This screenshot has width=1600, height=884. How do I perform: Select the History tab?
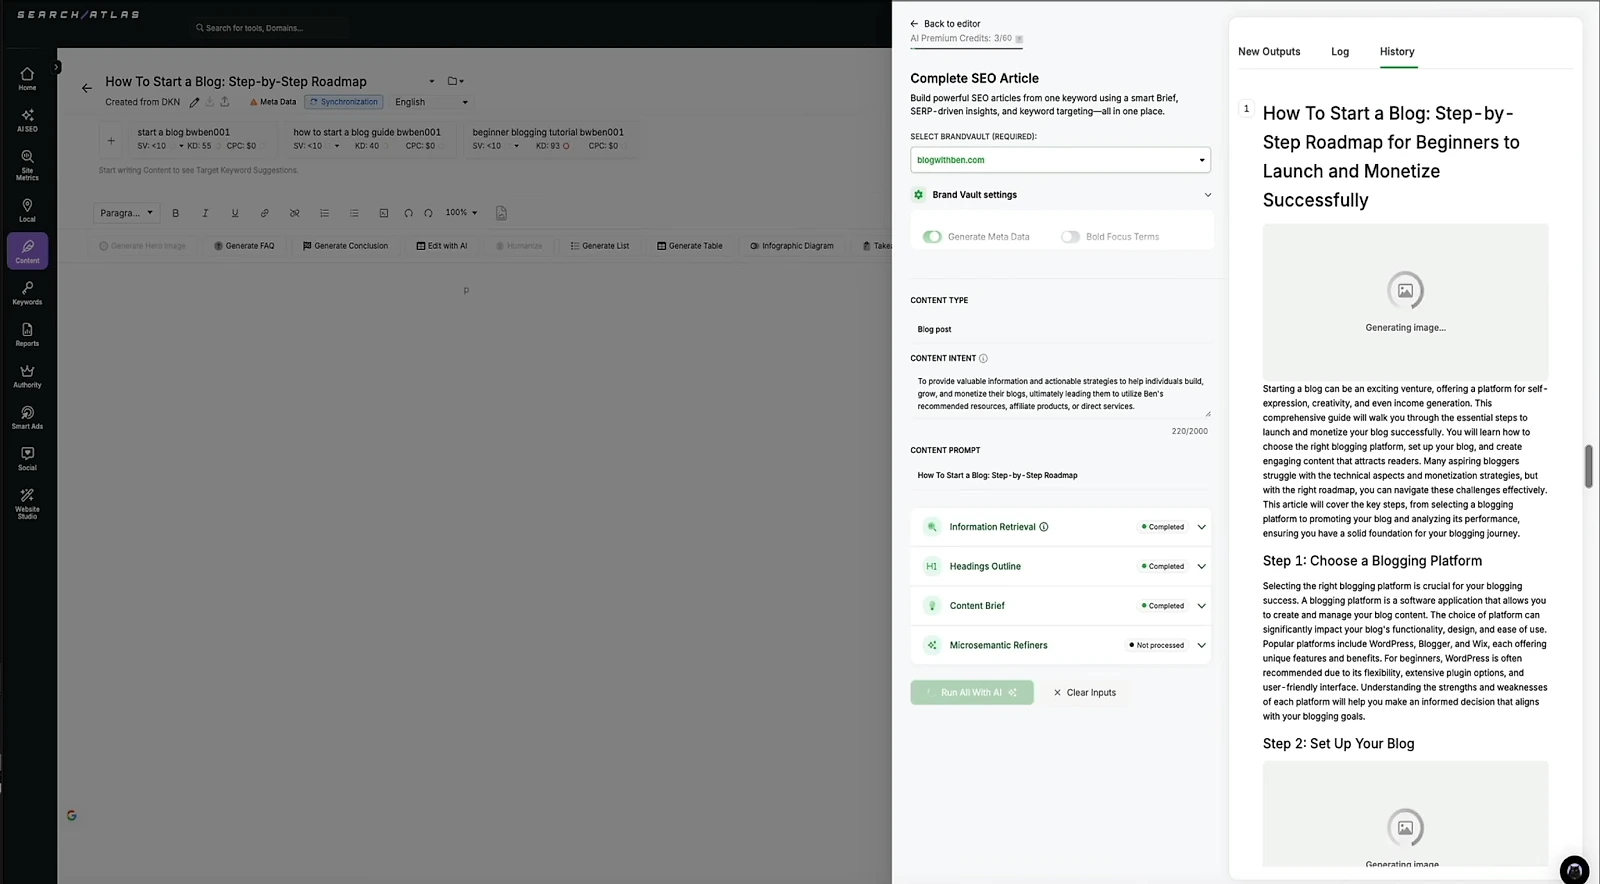[x=1397, y=52]
